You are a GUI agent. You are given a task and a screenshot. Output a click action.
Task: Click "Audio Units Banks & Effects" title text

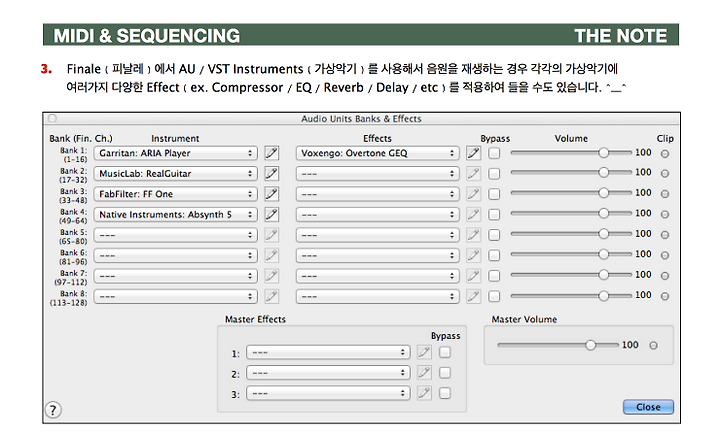[361, 118]
